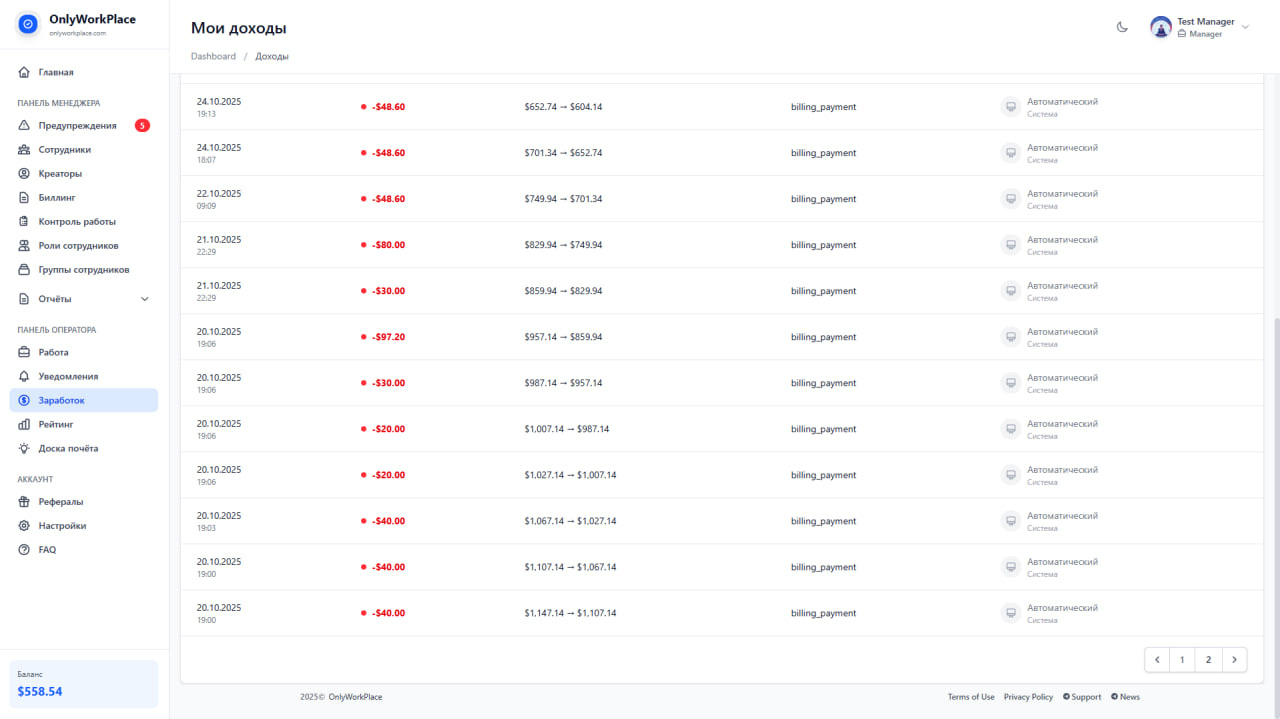Open the Настройки settings page
The width and height of the screenshot is (1280, 719).
coord(62,525)
